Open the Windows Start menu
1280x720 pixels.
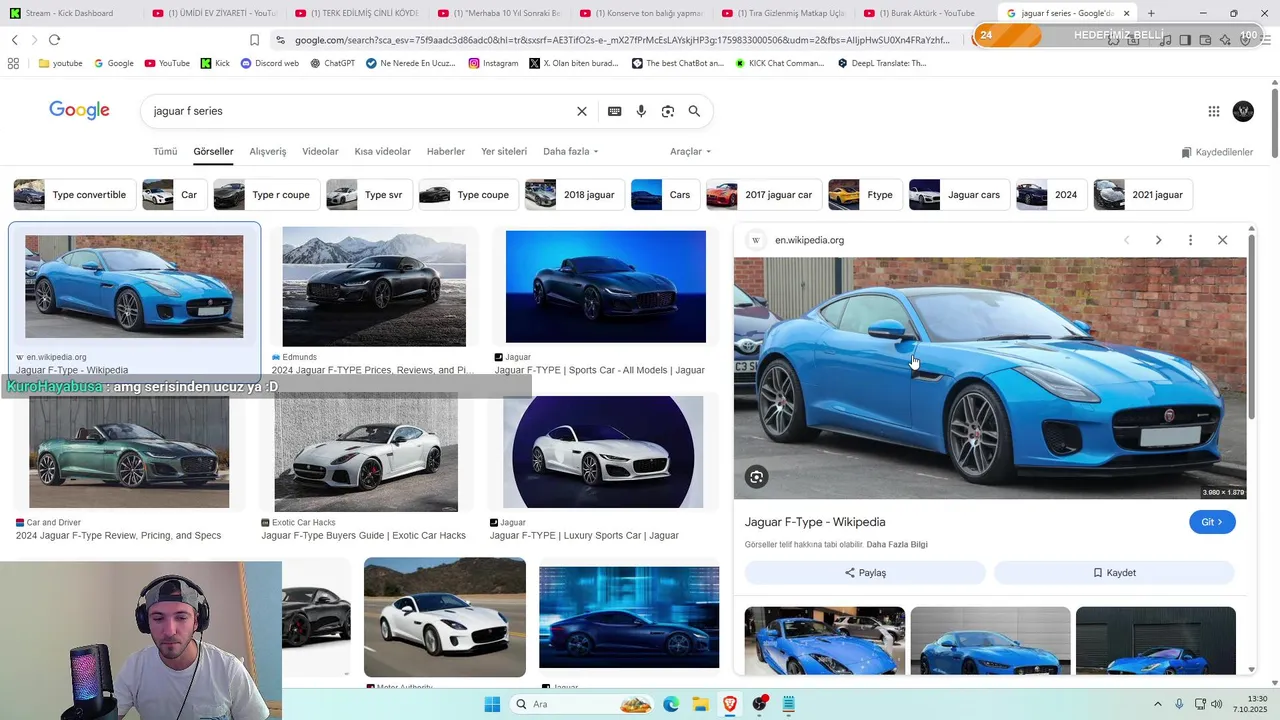[x=492, y=704]
